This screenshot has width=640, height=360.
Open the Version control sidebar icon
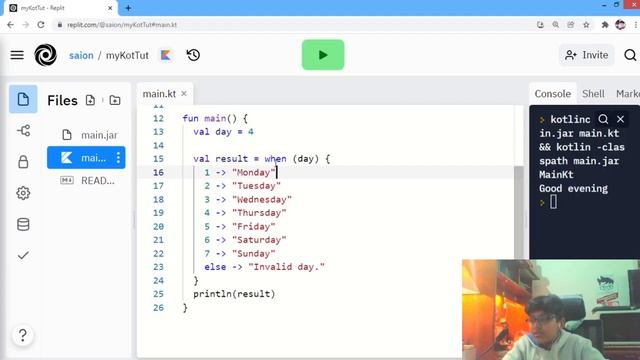pyautogui.click(x=23, y=131)
